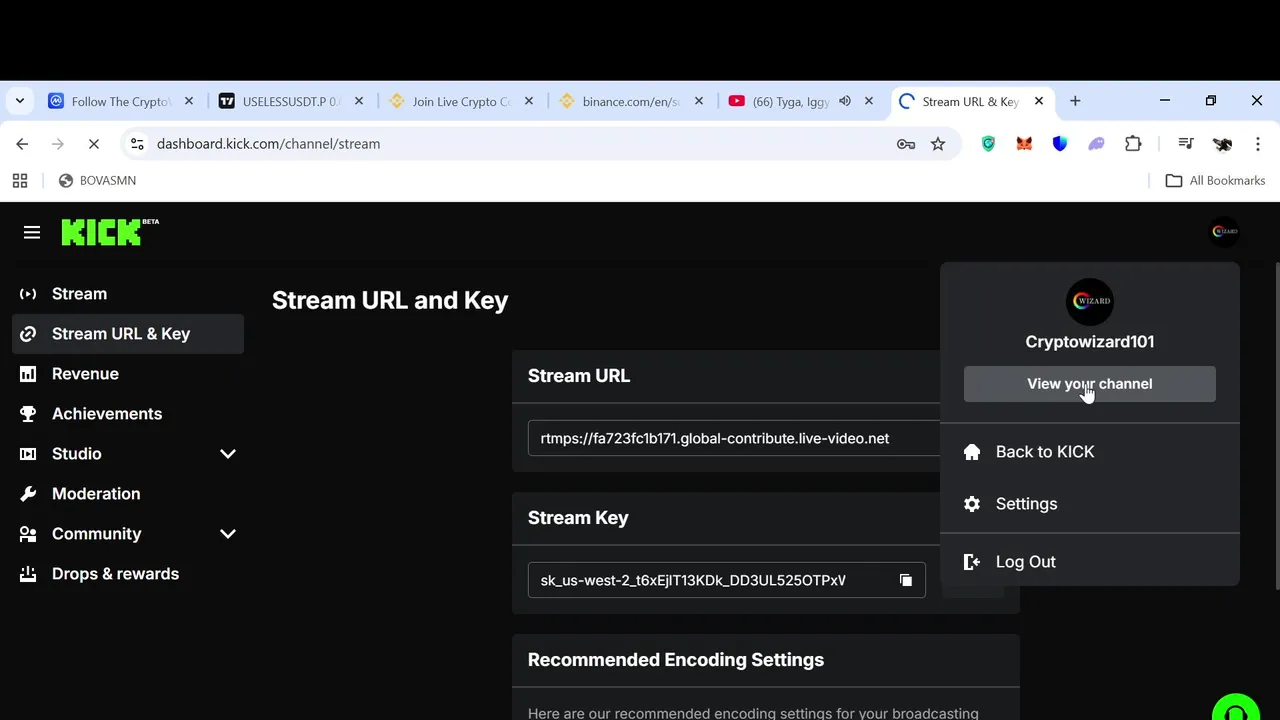Viewport: 1280px width, 720px height.
Task: Click the Revenue chart icon in sidebar
Action: [28, 374]
